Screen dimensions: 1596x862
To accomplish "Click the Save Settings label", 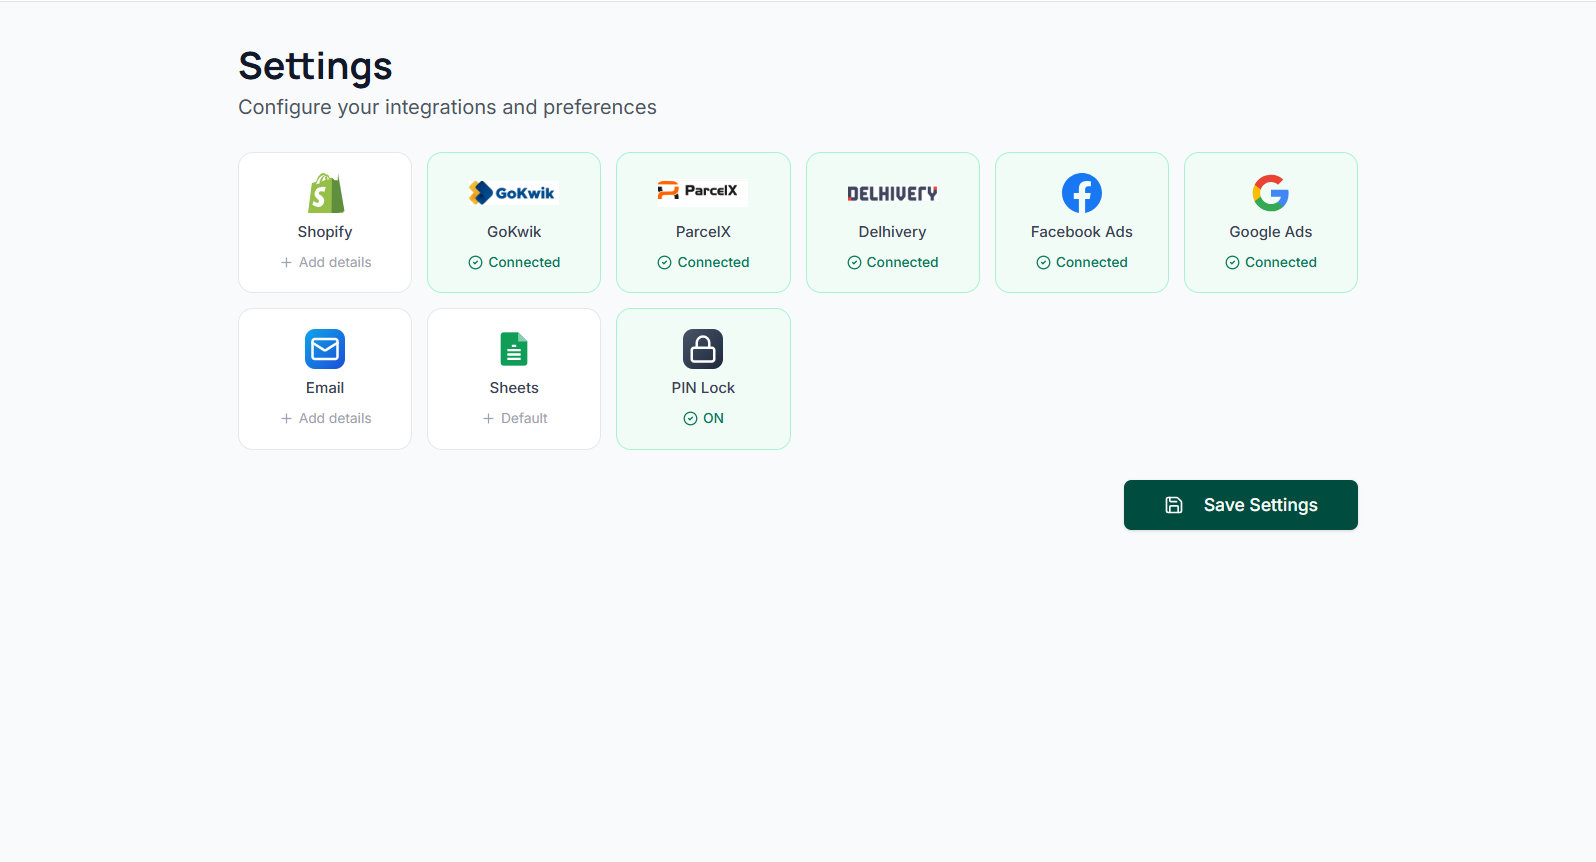I will coord(1260,505).
